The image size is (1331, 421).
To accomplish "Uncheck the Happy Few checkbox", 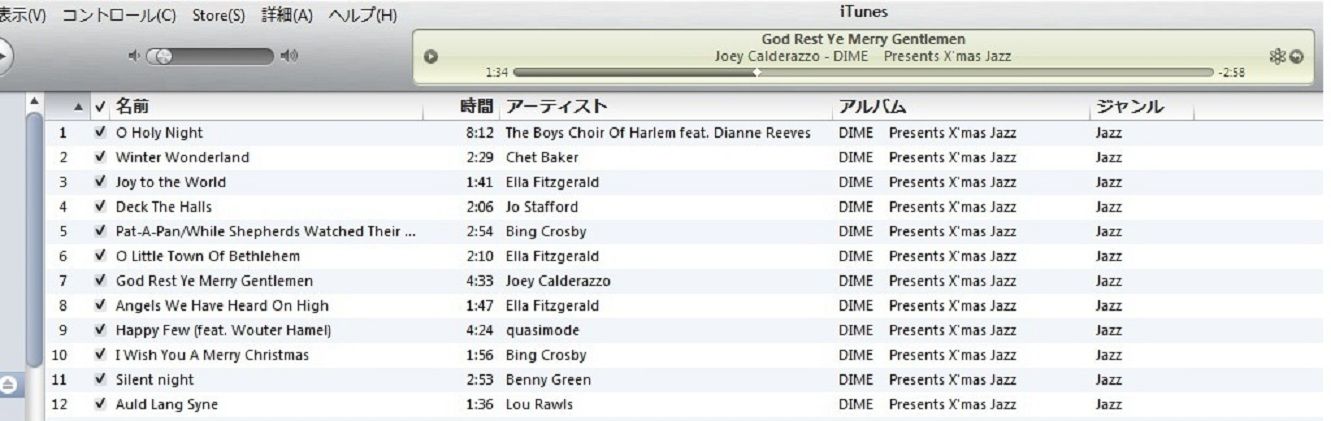I will point(99,330).
